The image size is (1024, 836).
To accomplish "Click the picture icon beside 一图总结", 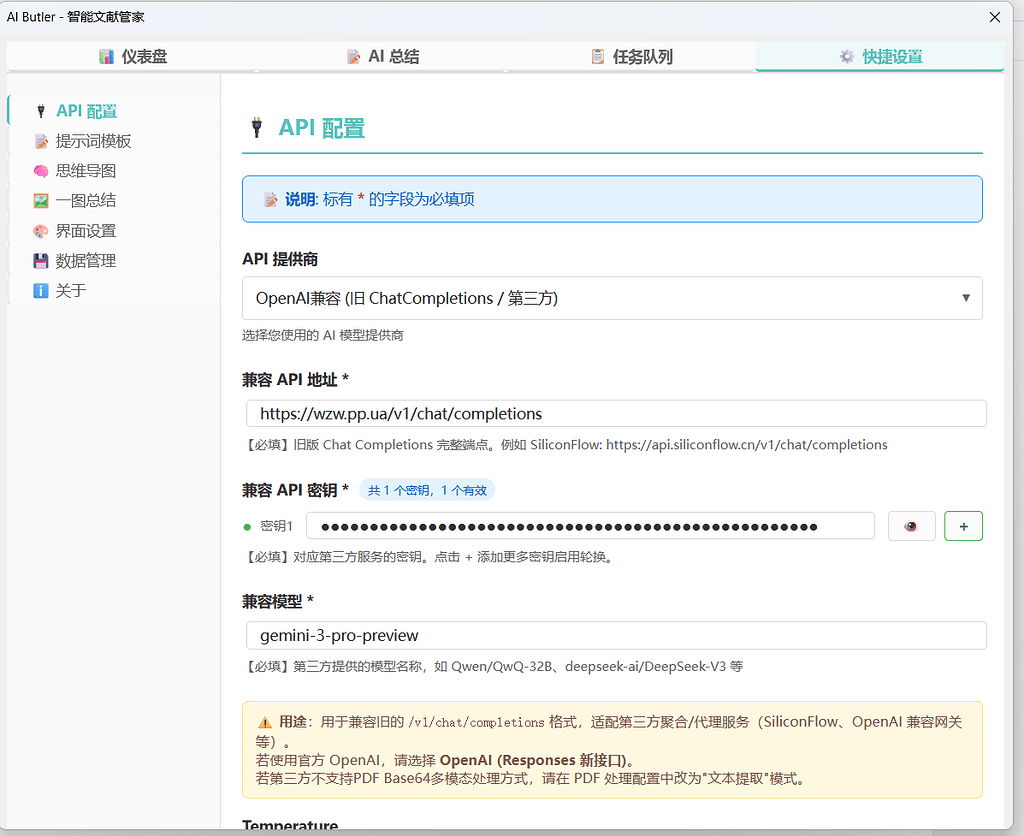I will pos(41,201).
